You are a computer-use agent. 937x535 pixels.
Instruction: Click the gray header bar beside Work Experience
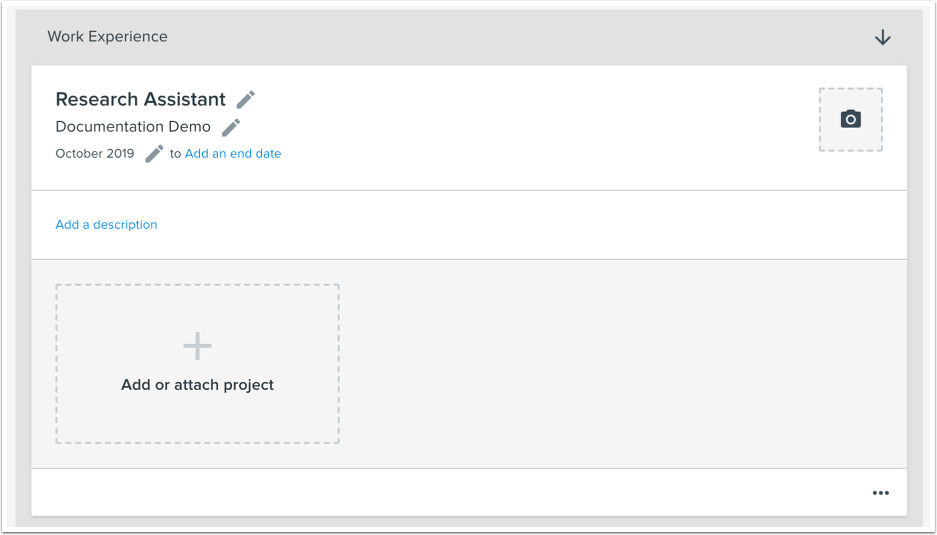(520, 36)
